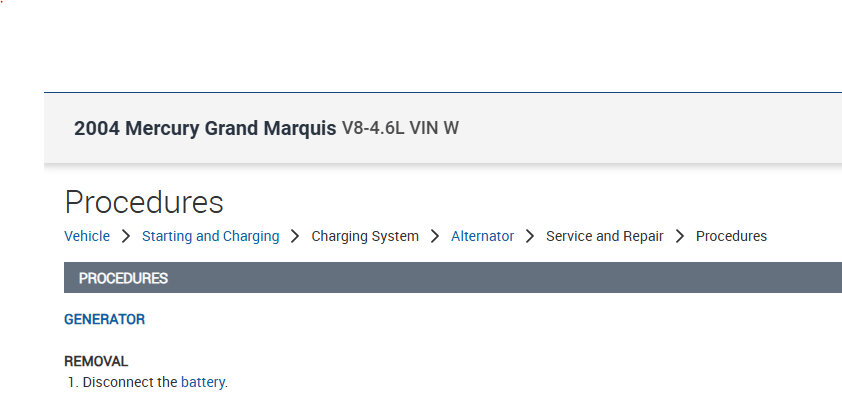Select Charging System in the breadcrumb
The width and height of the screenshot is (842, 411).
point(365,237)
